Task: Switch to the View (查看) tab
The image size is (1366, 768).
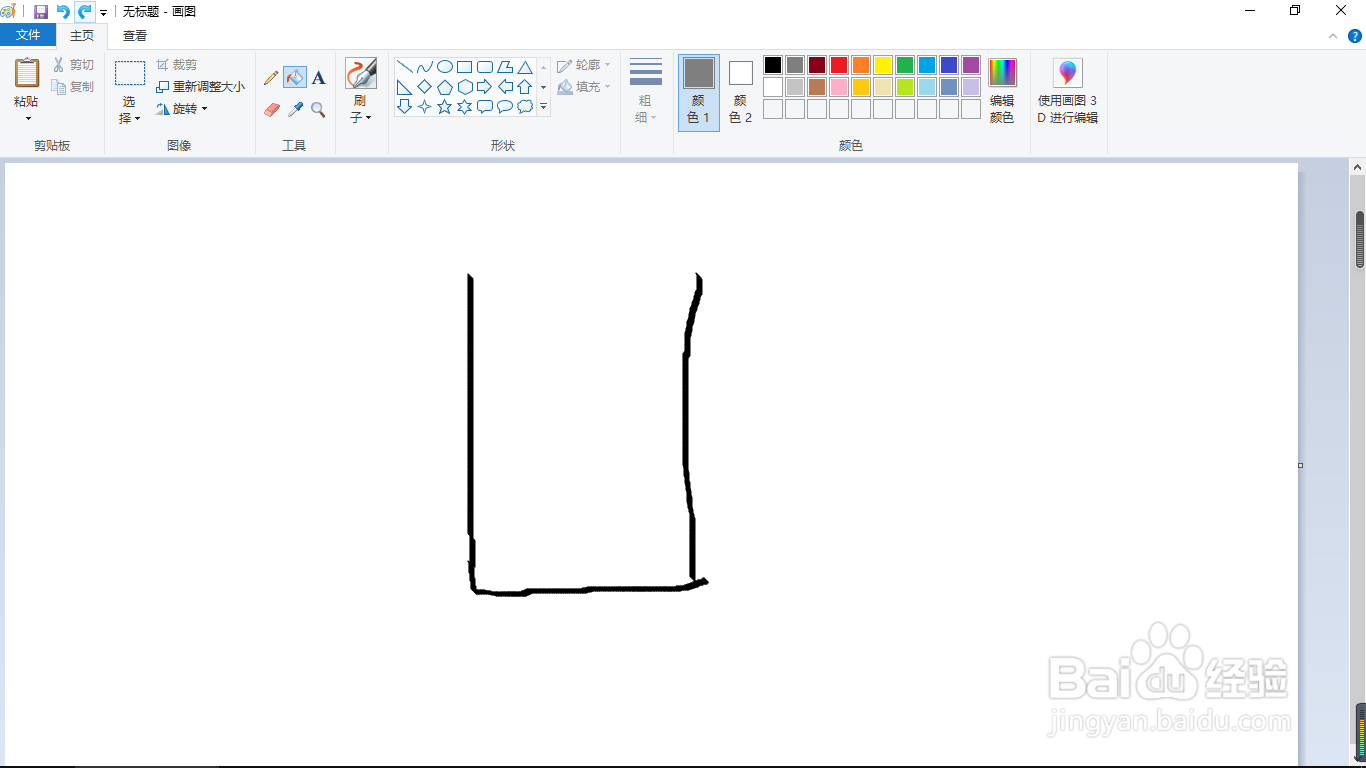Action: point(135,35)
